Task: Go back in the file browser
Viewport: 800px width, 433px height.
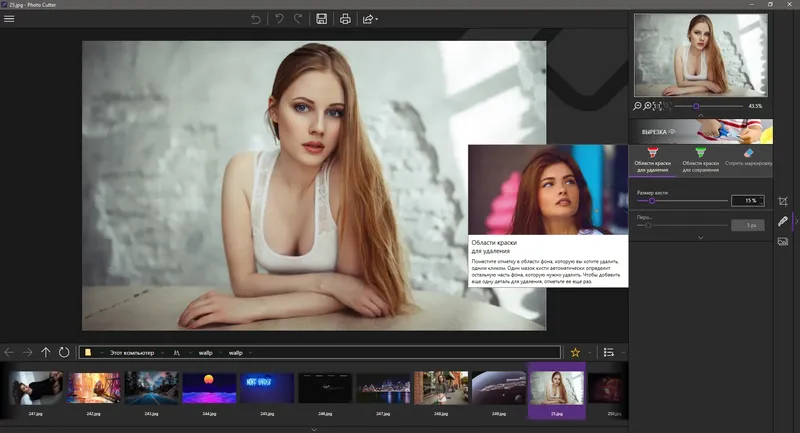Action: click(9, 352)
